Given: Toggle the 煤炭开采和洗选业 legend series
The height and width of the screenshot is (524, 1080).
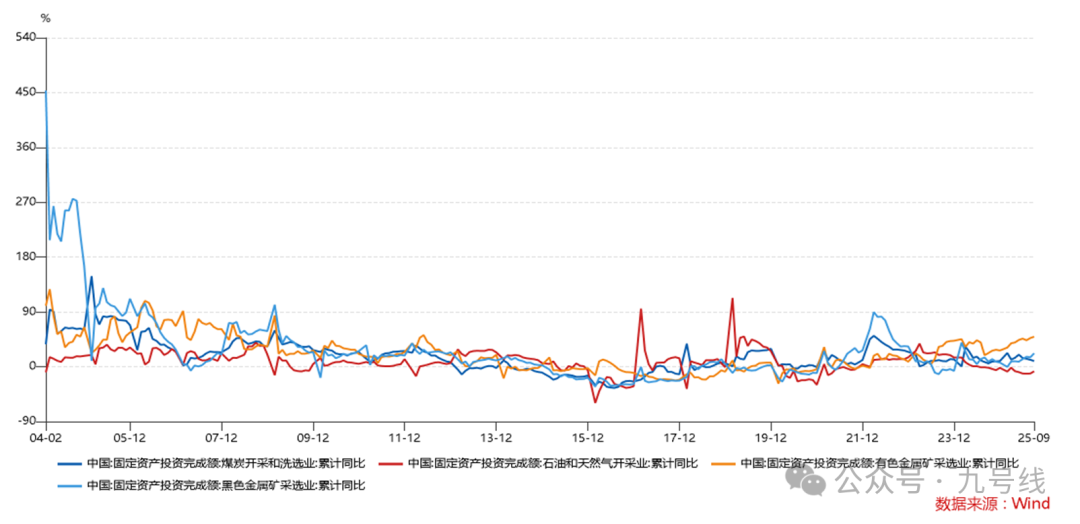Looking at the screenshot, I should click(225, 463).
